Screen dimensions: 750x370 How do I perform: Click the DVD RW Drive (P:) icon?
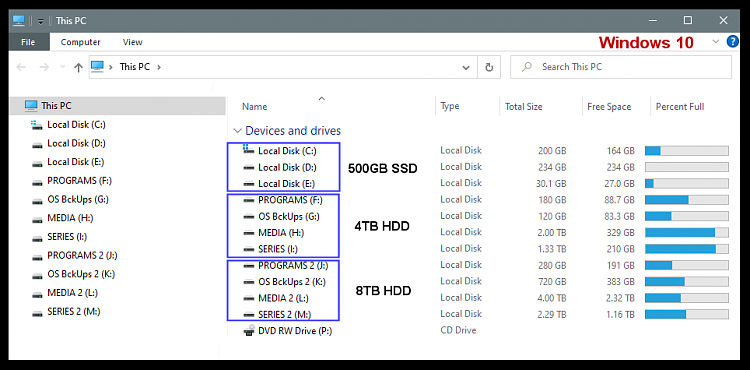pos(249,330)
